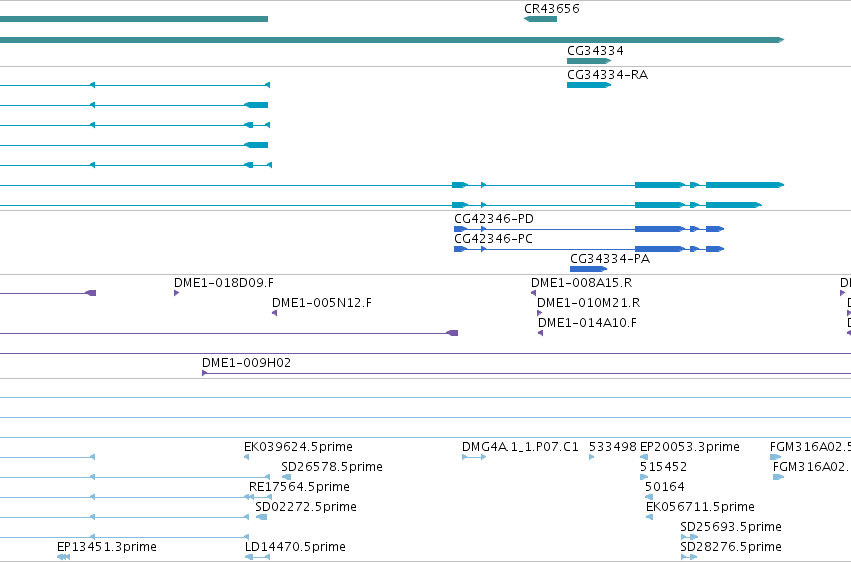This screenshot has width=851, height=562.
Task: Select the CG34334-RA transcript bar
Action: tap(589, 85)
